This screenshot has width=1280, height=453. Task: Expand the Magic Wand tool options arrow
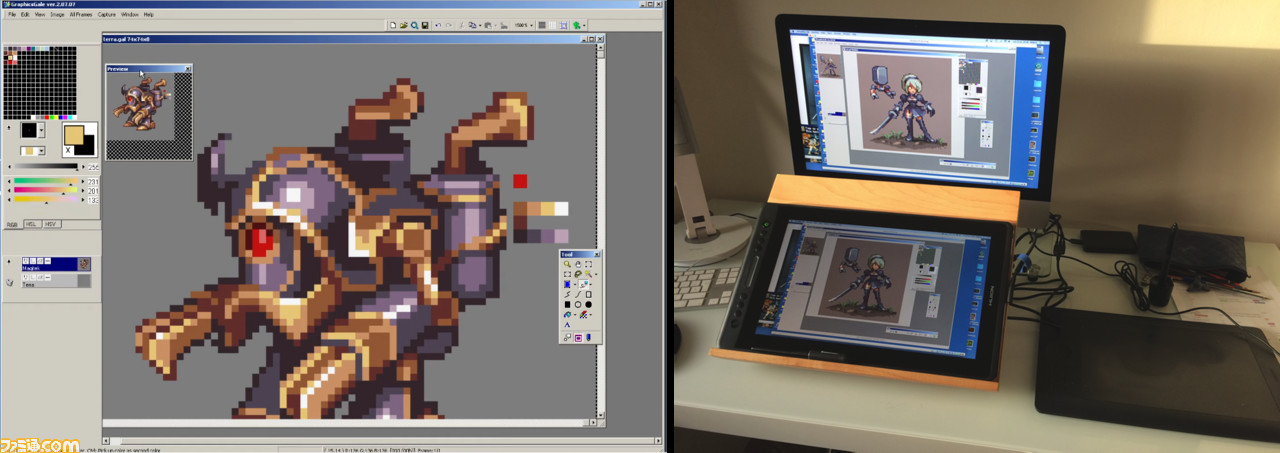coord(596,274)
